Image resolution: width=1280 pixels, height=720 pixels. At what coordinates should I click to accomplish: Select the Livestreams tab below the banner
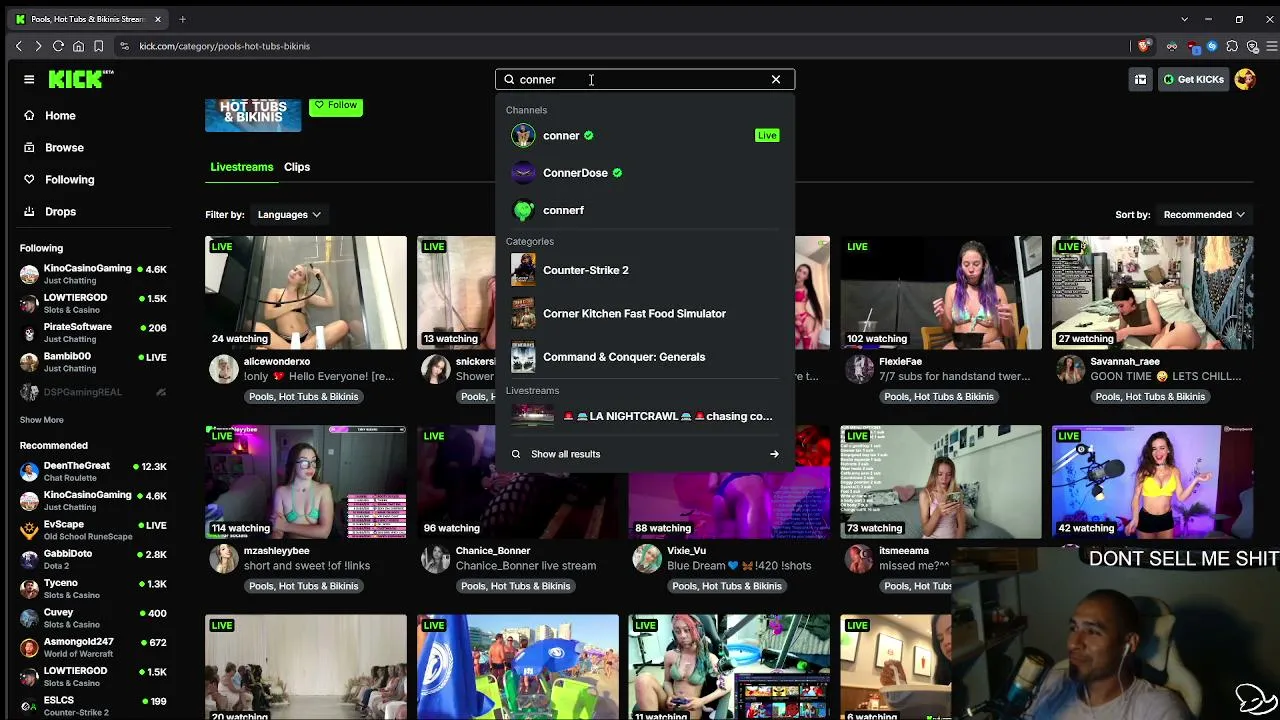coord(241,167)
